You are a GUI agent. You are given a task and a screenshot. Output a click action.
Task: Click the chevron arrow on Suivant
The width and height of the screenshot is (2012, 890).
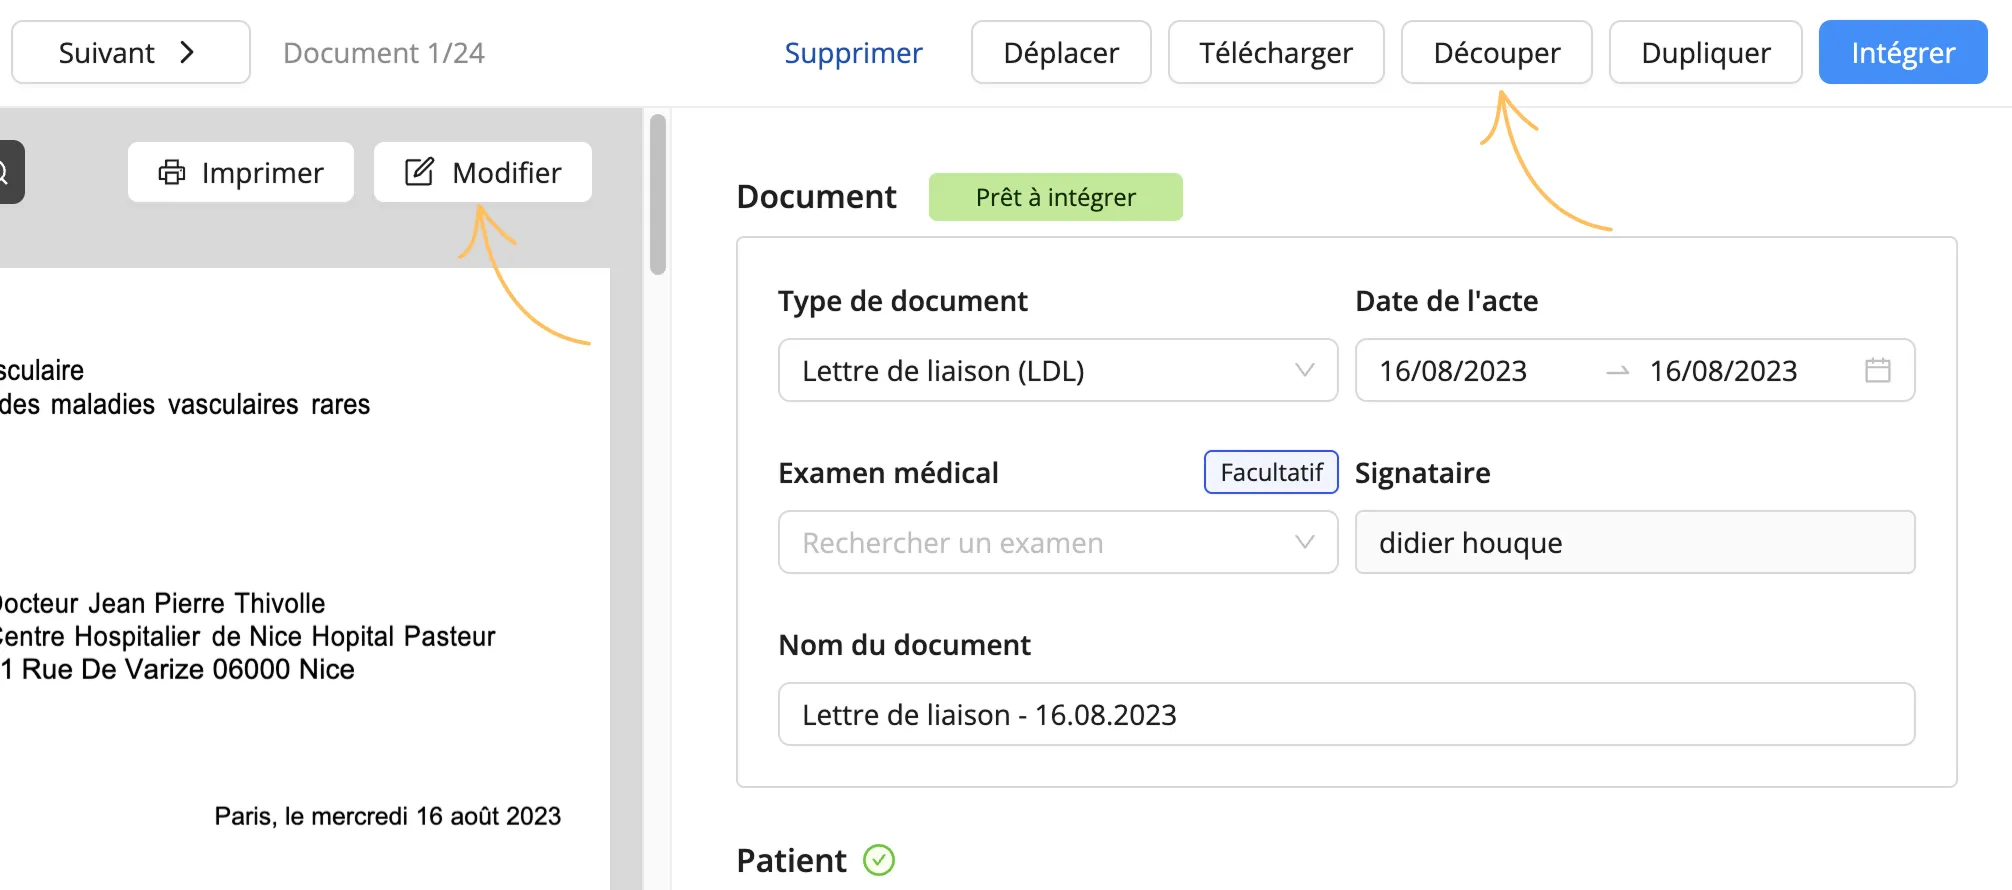click(x=187, y=52)
